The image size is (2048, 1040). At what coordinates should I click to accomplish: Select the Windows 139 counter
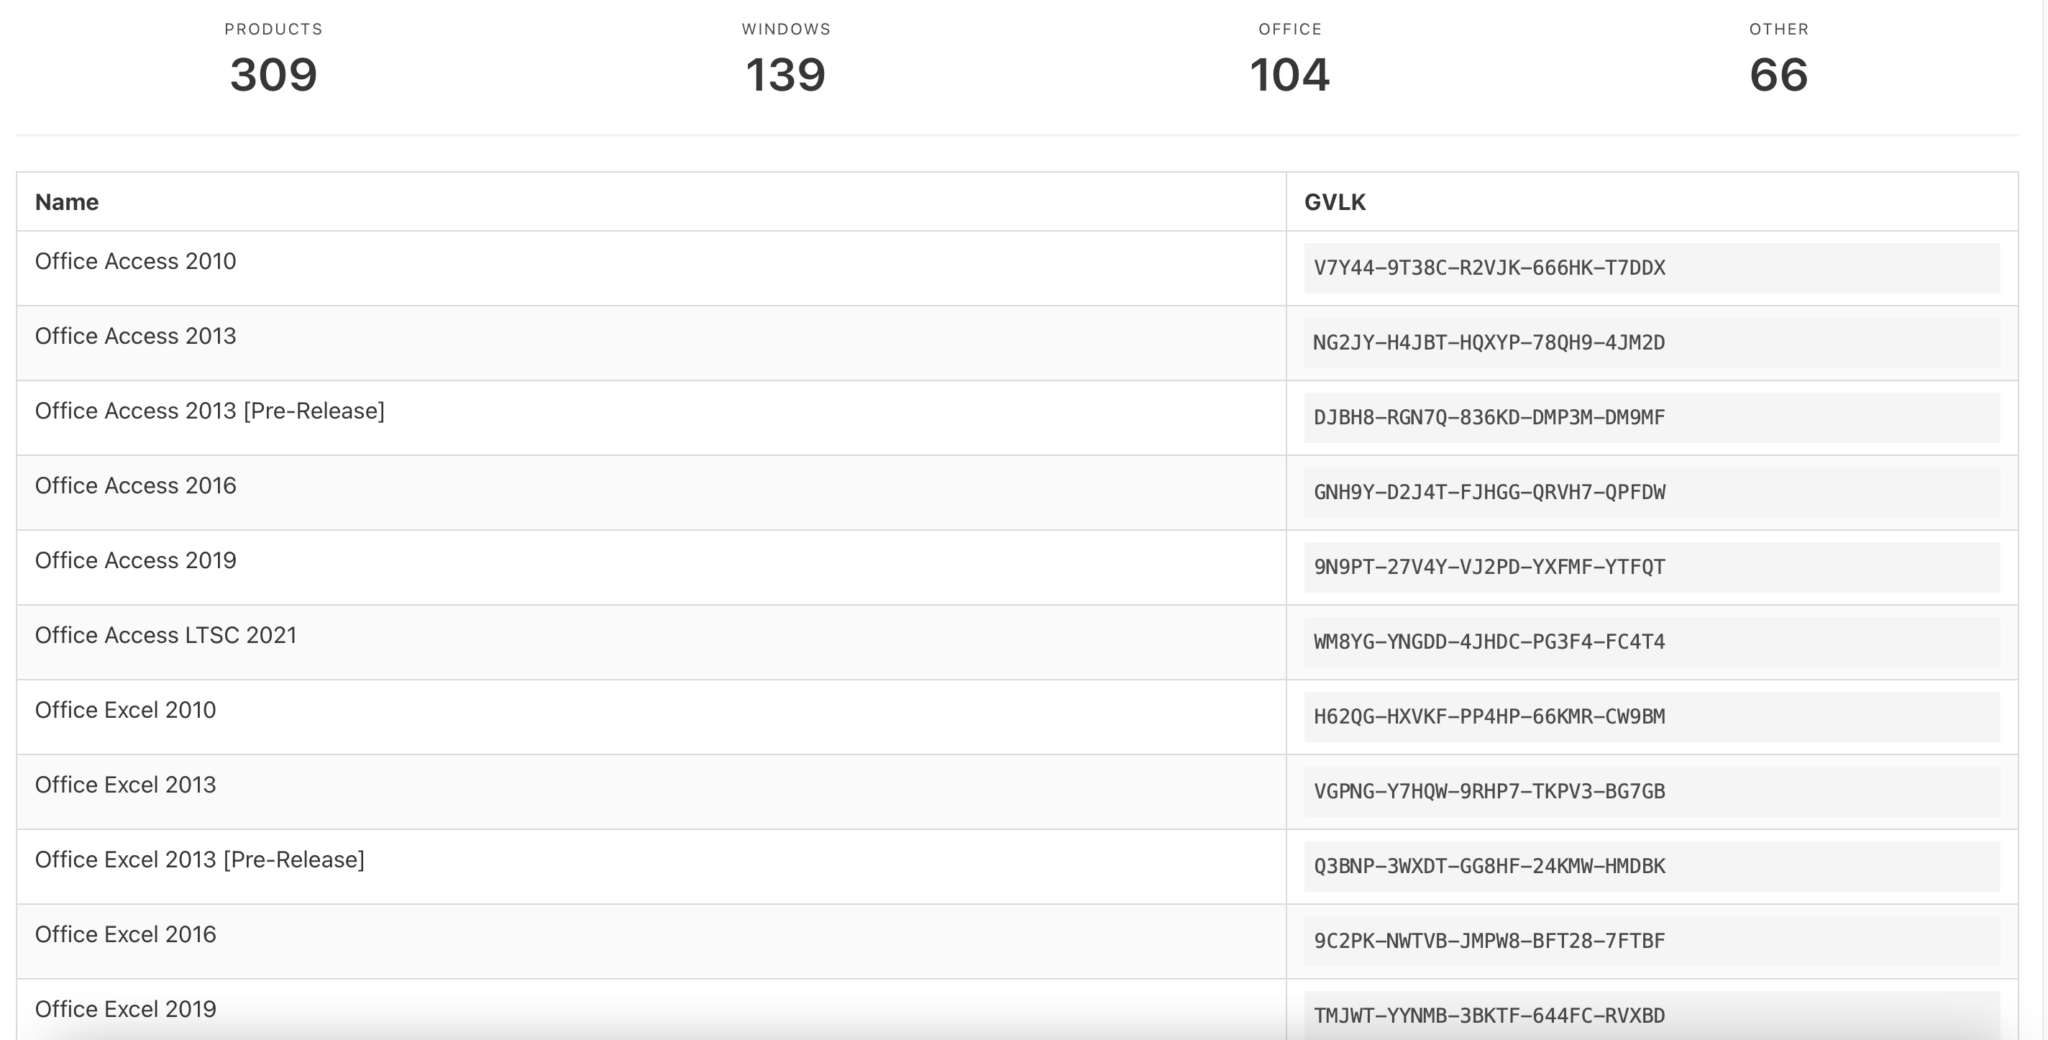click(785, 62)
